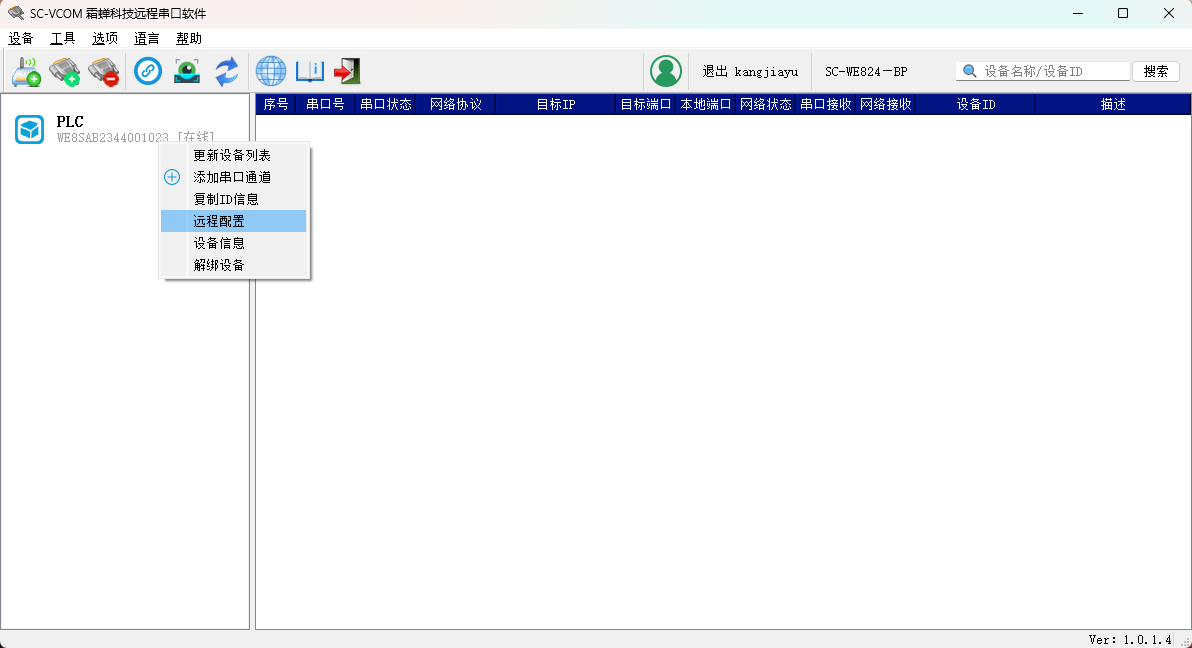Select 解绑设备 in context menu
Image resolution: width=1192 pixels, height=648 pixels.
pos(233,265)
